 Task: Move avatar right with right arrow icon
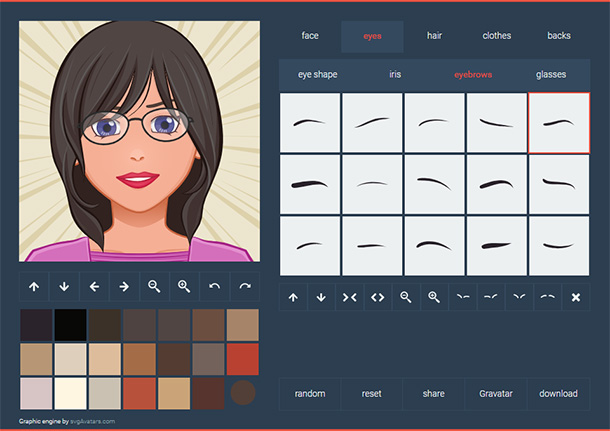(x=124, y=287)
